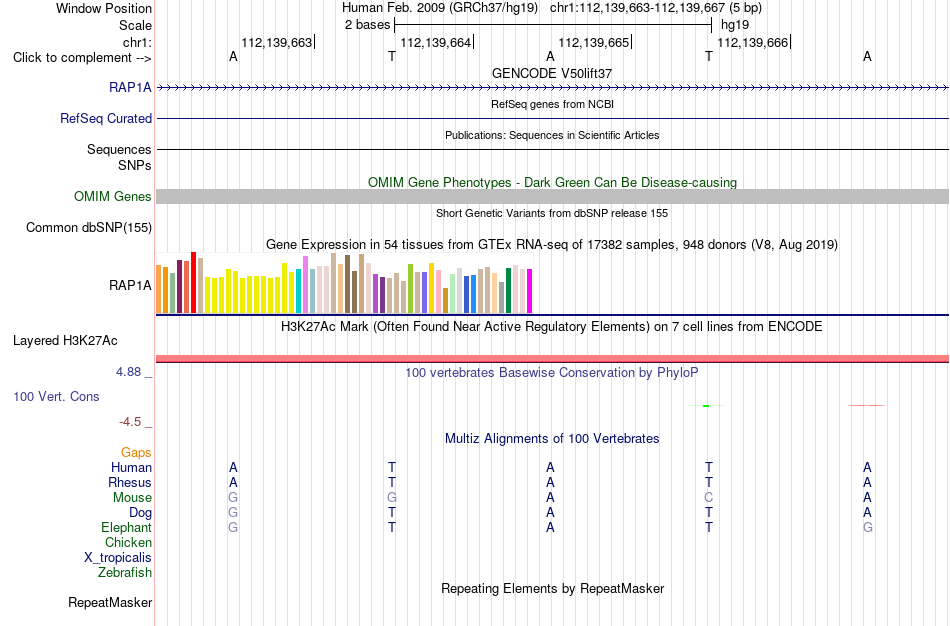950x626 pixels.
Task: Click the '2 bases' scale label
Action: tap(368, 25)
